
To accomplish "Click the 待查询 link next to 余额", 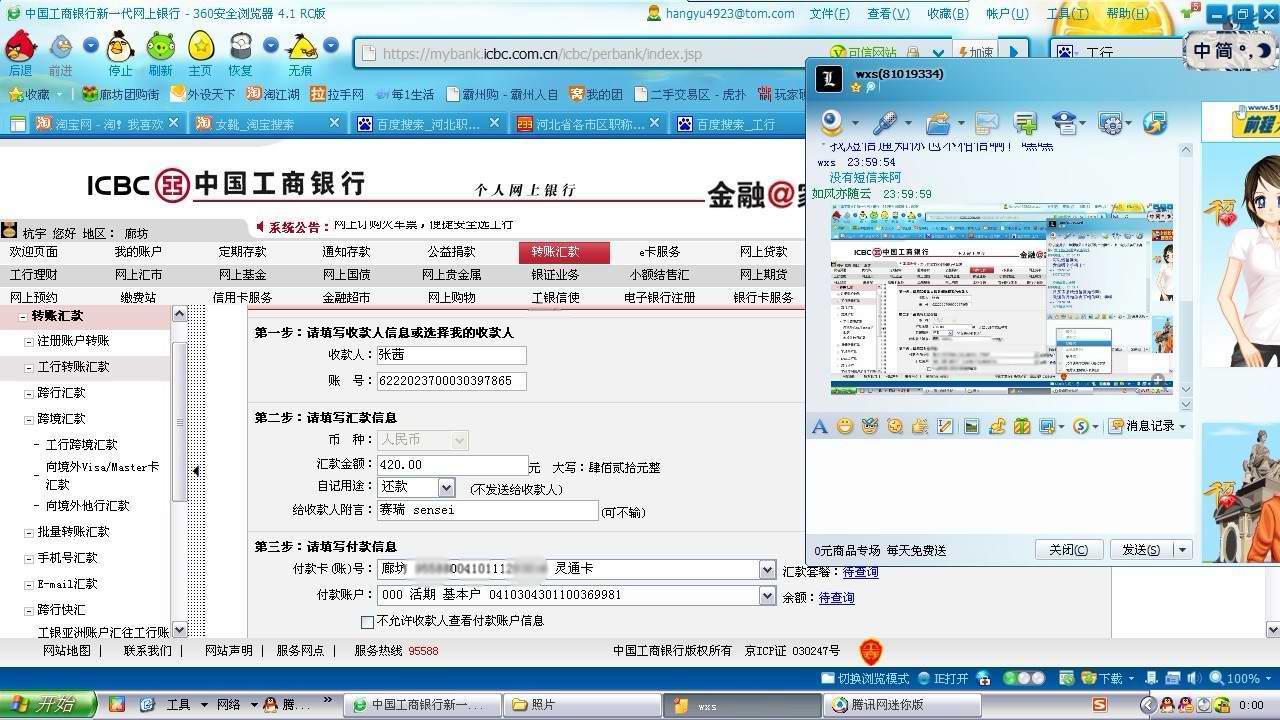I will [x=836, y=598].
